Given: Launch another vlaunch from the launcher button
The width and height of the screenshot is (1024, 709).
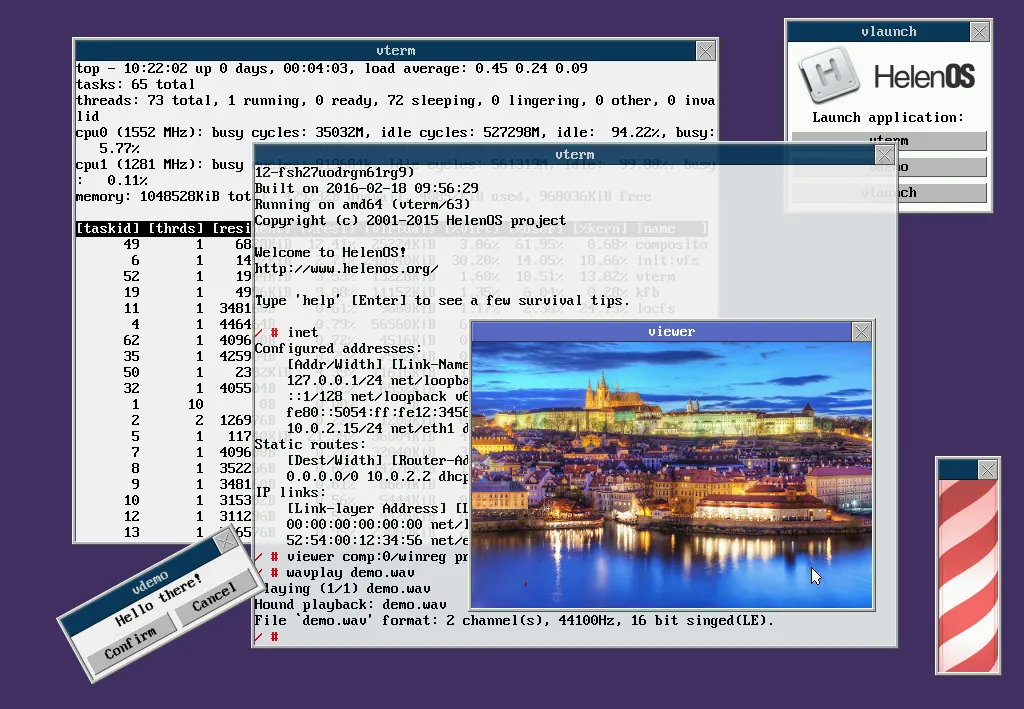Looking at the screenshot, I should 889,193.
